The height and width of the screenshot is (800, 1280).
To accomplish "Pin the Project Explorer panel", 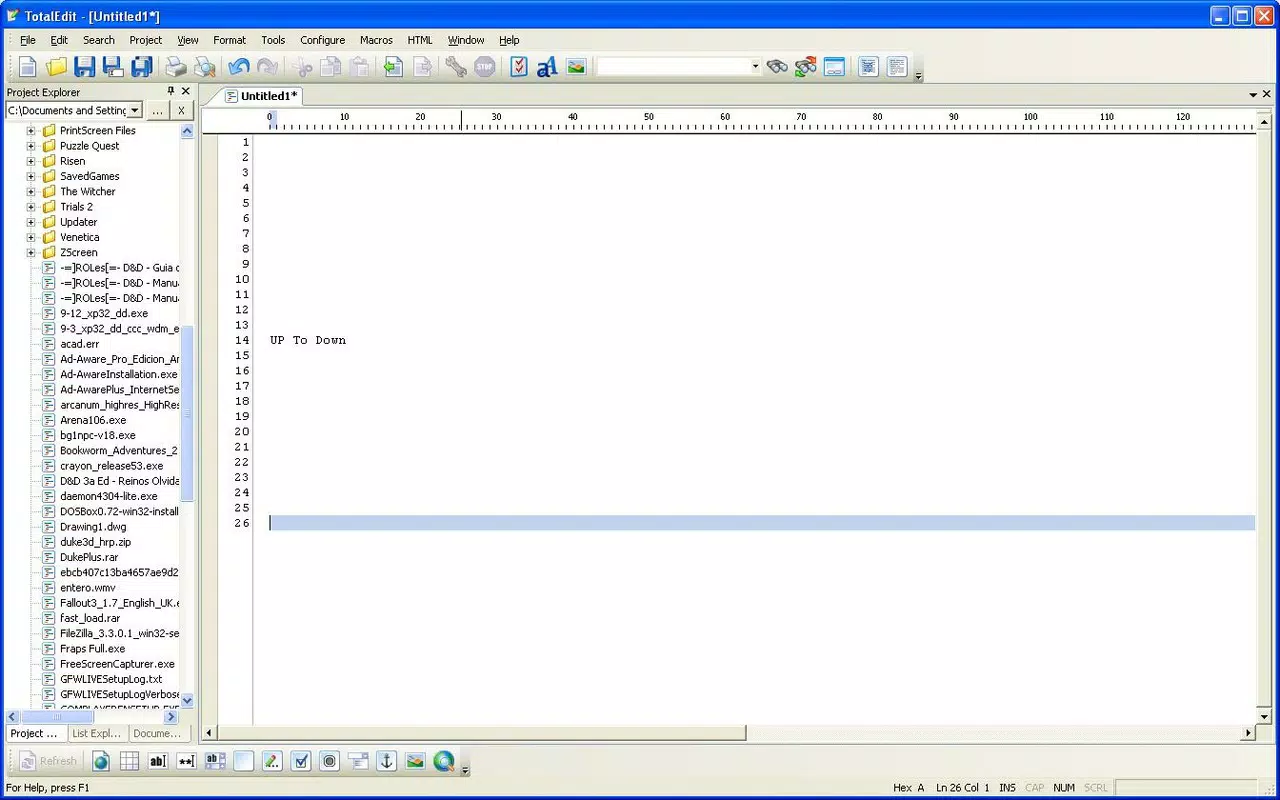I will point(171,92).
